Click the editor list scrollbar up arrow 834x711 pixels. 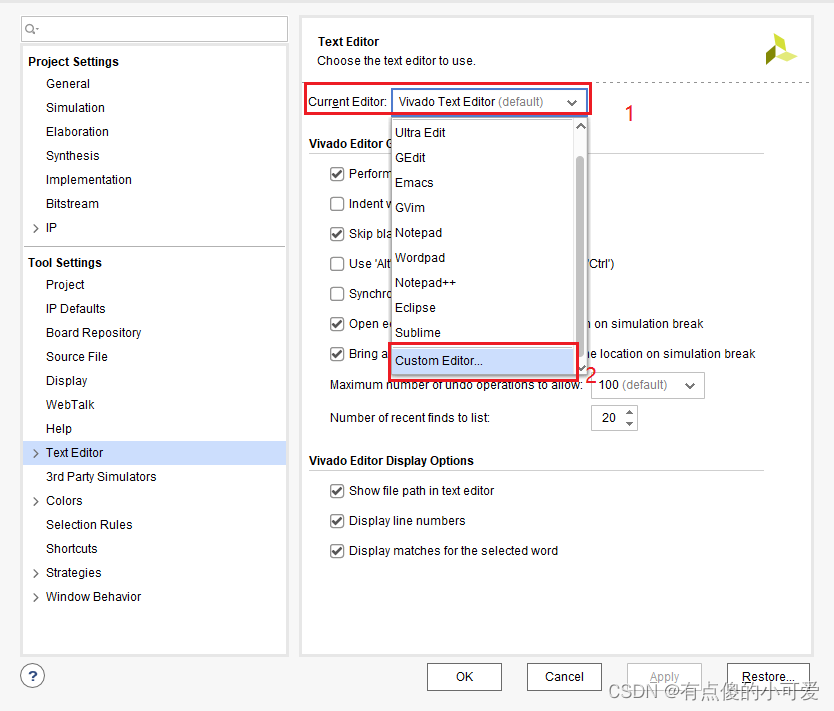point(580,127)
